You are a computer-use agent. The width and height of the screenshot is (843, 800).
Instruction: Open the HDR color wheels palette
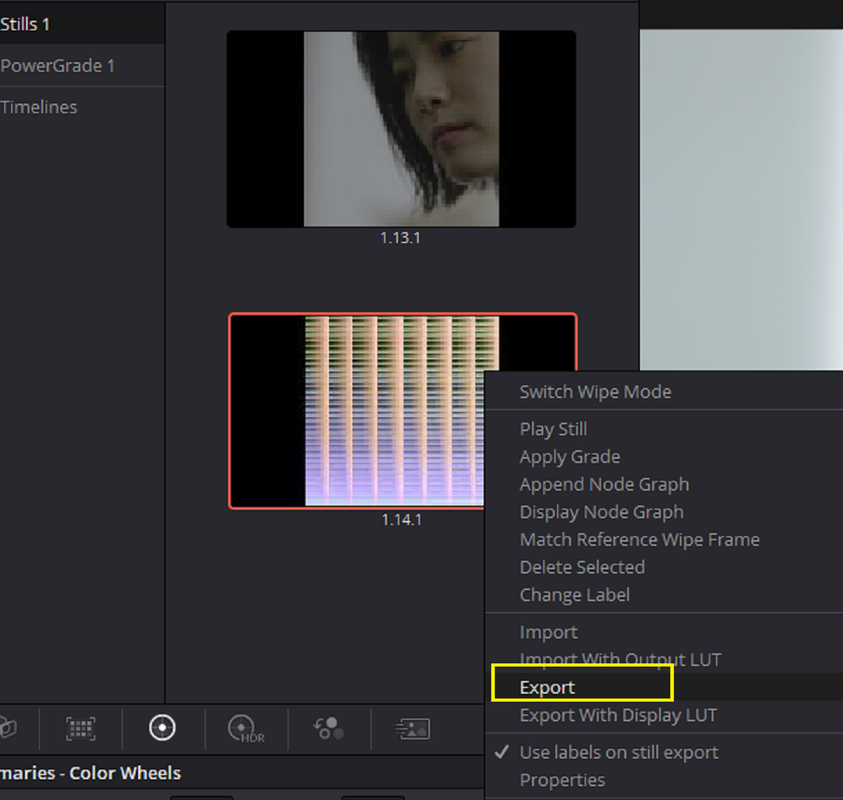pos(246,729)
